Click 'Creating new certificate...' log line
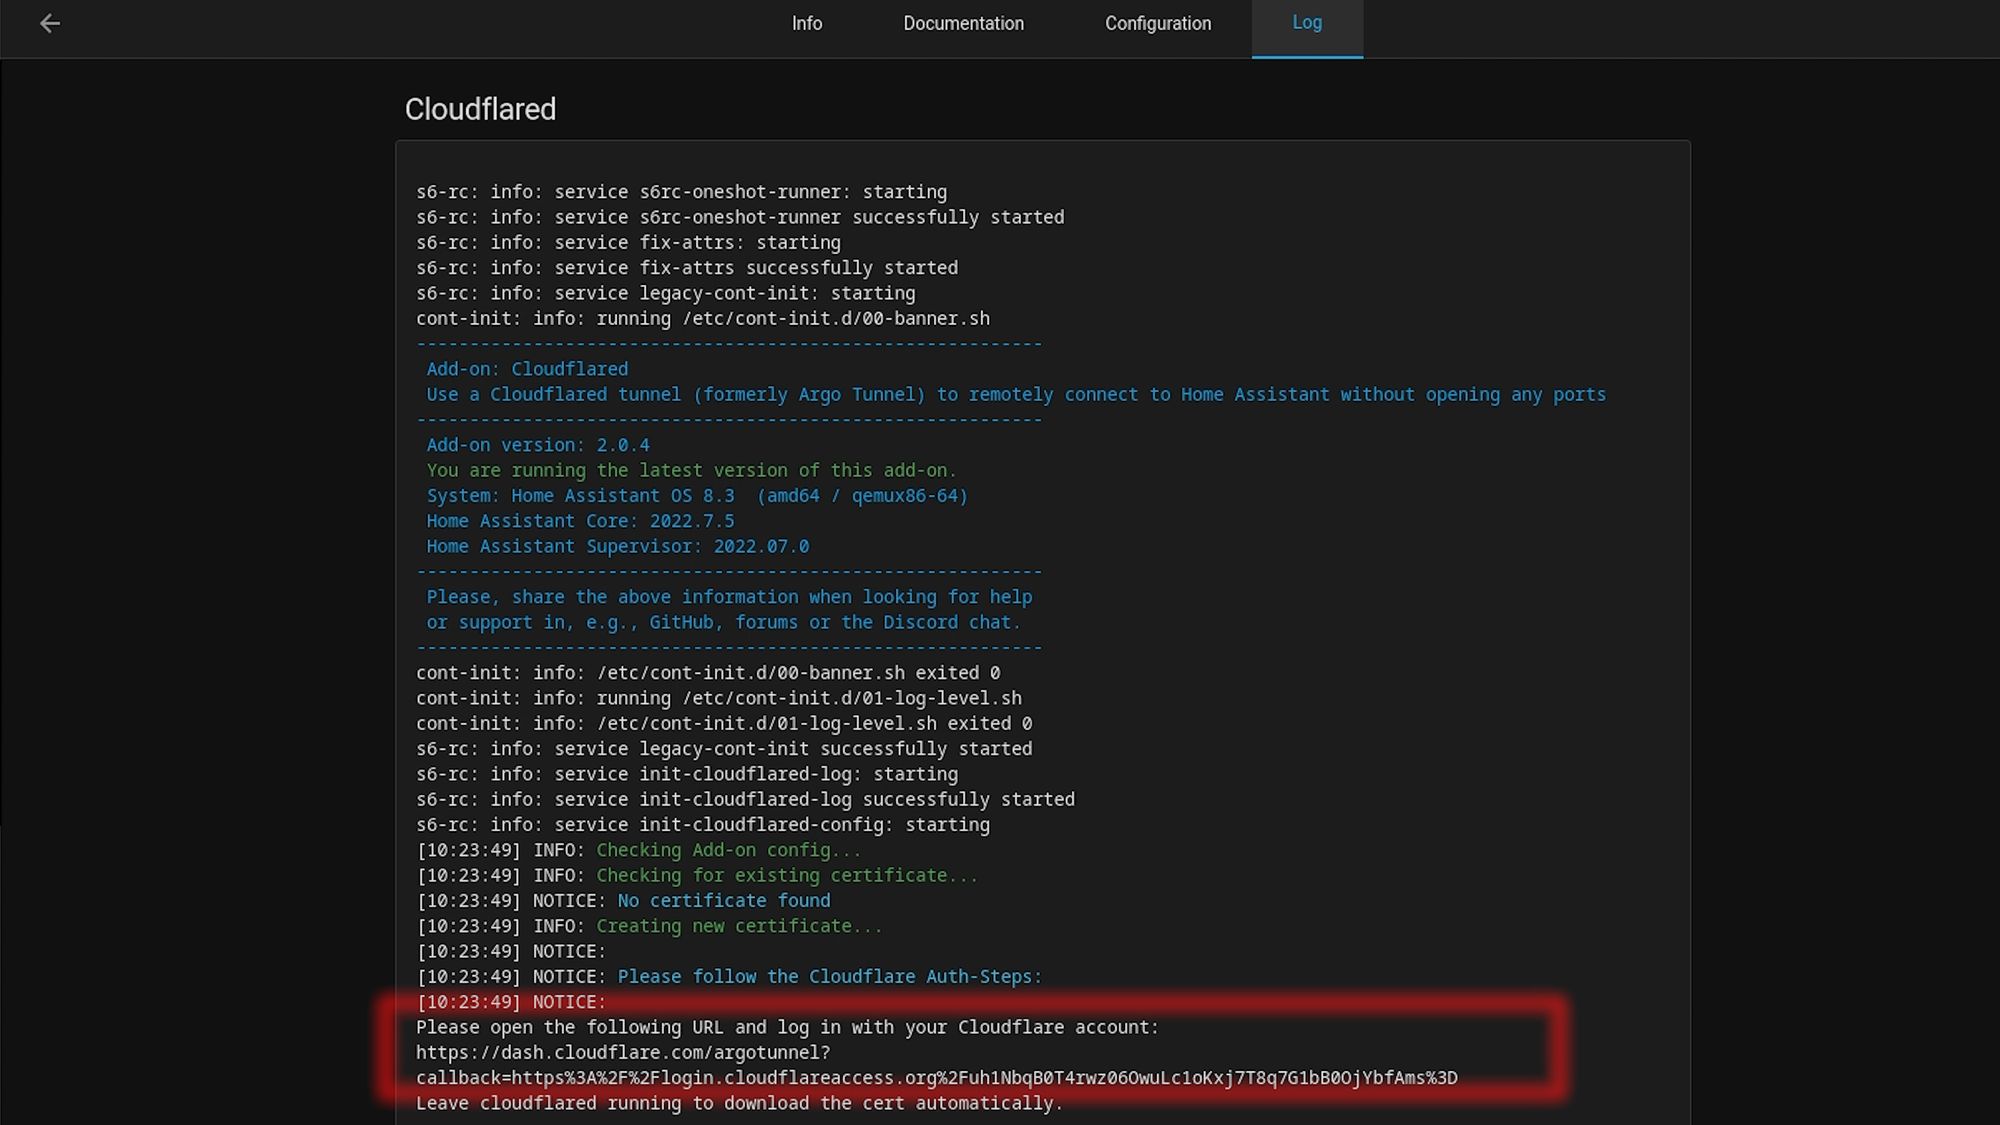2000x1125 pixels. pyautogui.click(x=649, y=926)
